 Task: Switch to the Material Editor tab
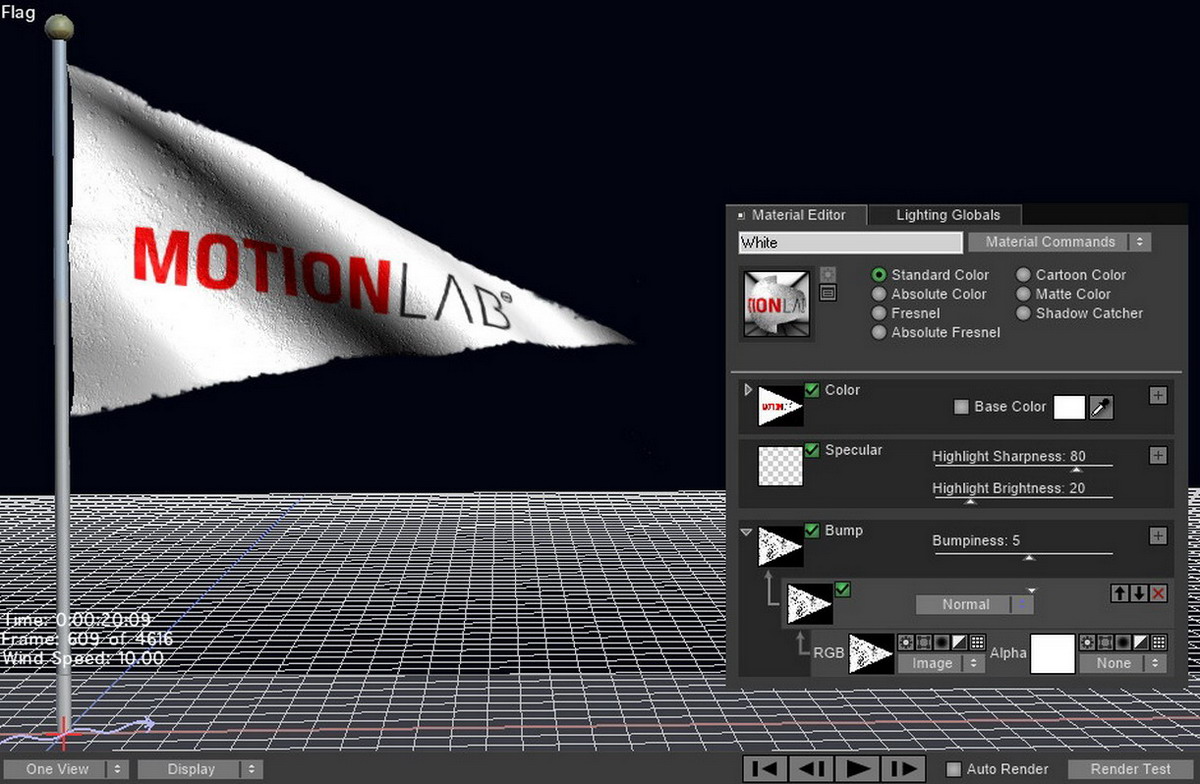(797, 215)
